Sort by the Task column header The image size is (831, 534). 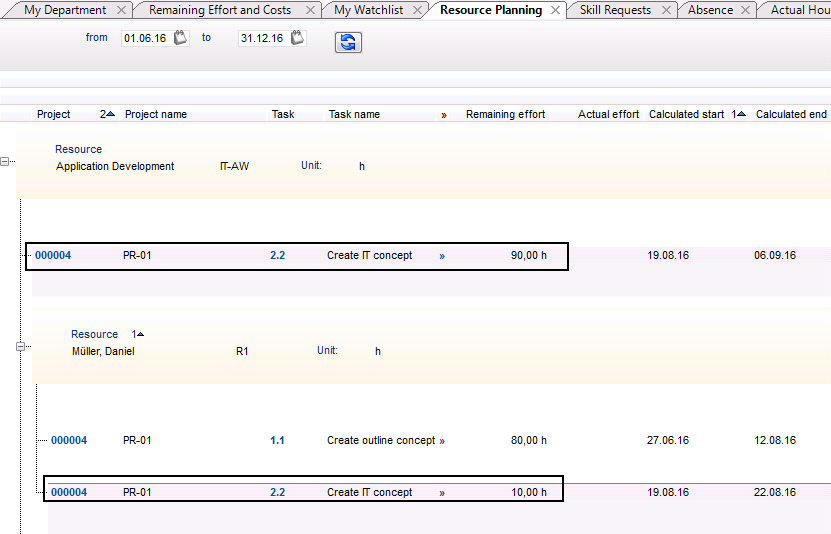tap(283, 114)
